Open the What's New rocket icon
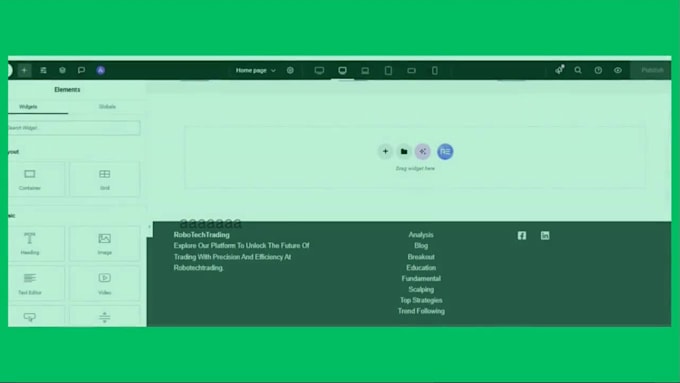680x383 pixels. [559, 69]
